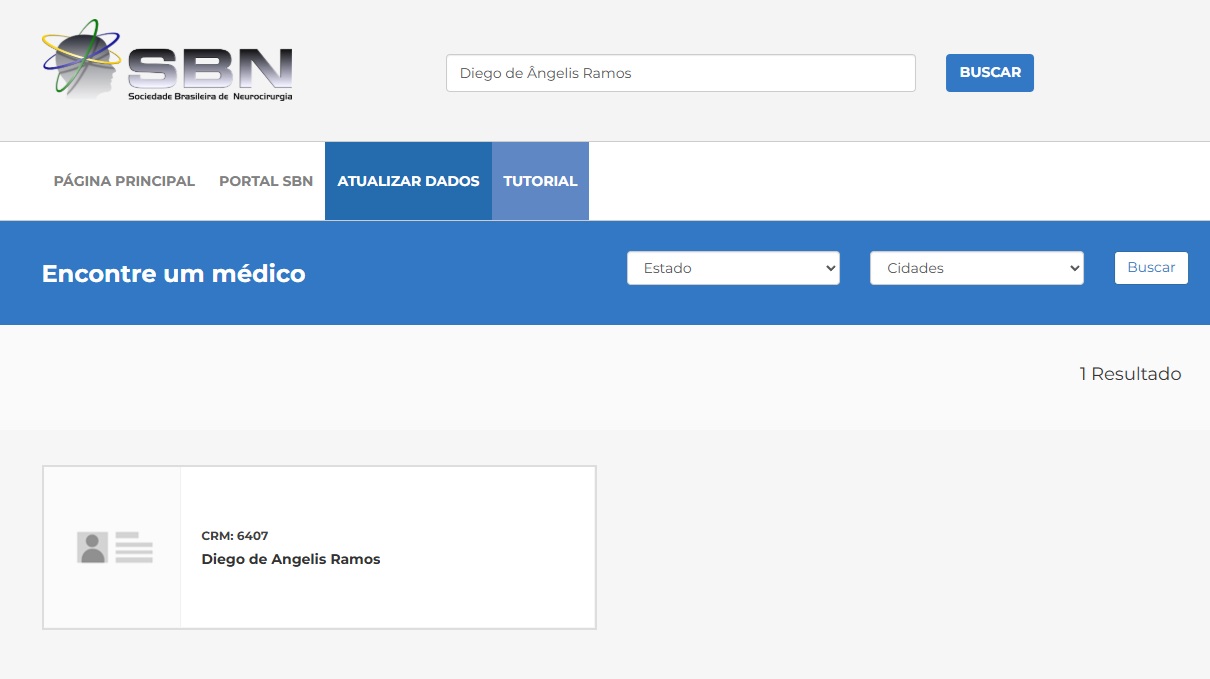Click the doctor profile placeholder icon
The width and height of the screenshot is (1210, 679).
point(114,547)
